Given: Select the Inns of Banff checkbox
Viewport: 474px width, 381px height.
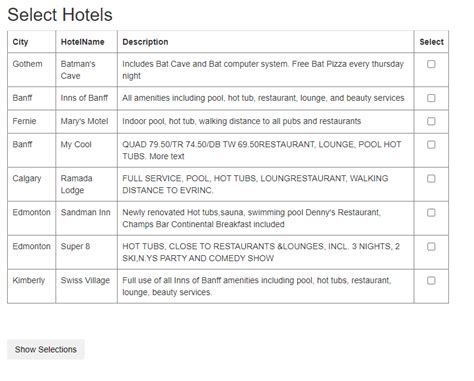Looking at the screenshot, I should [431, 98].
